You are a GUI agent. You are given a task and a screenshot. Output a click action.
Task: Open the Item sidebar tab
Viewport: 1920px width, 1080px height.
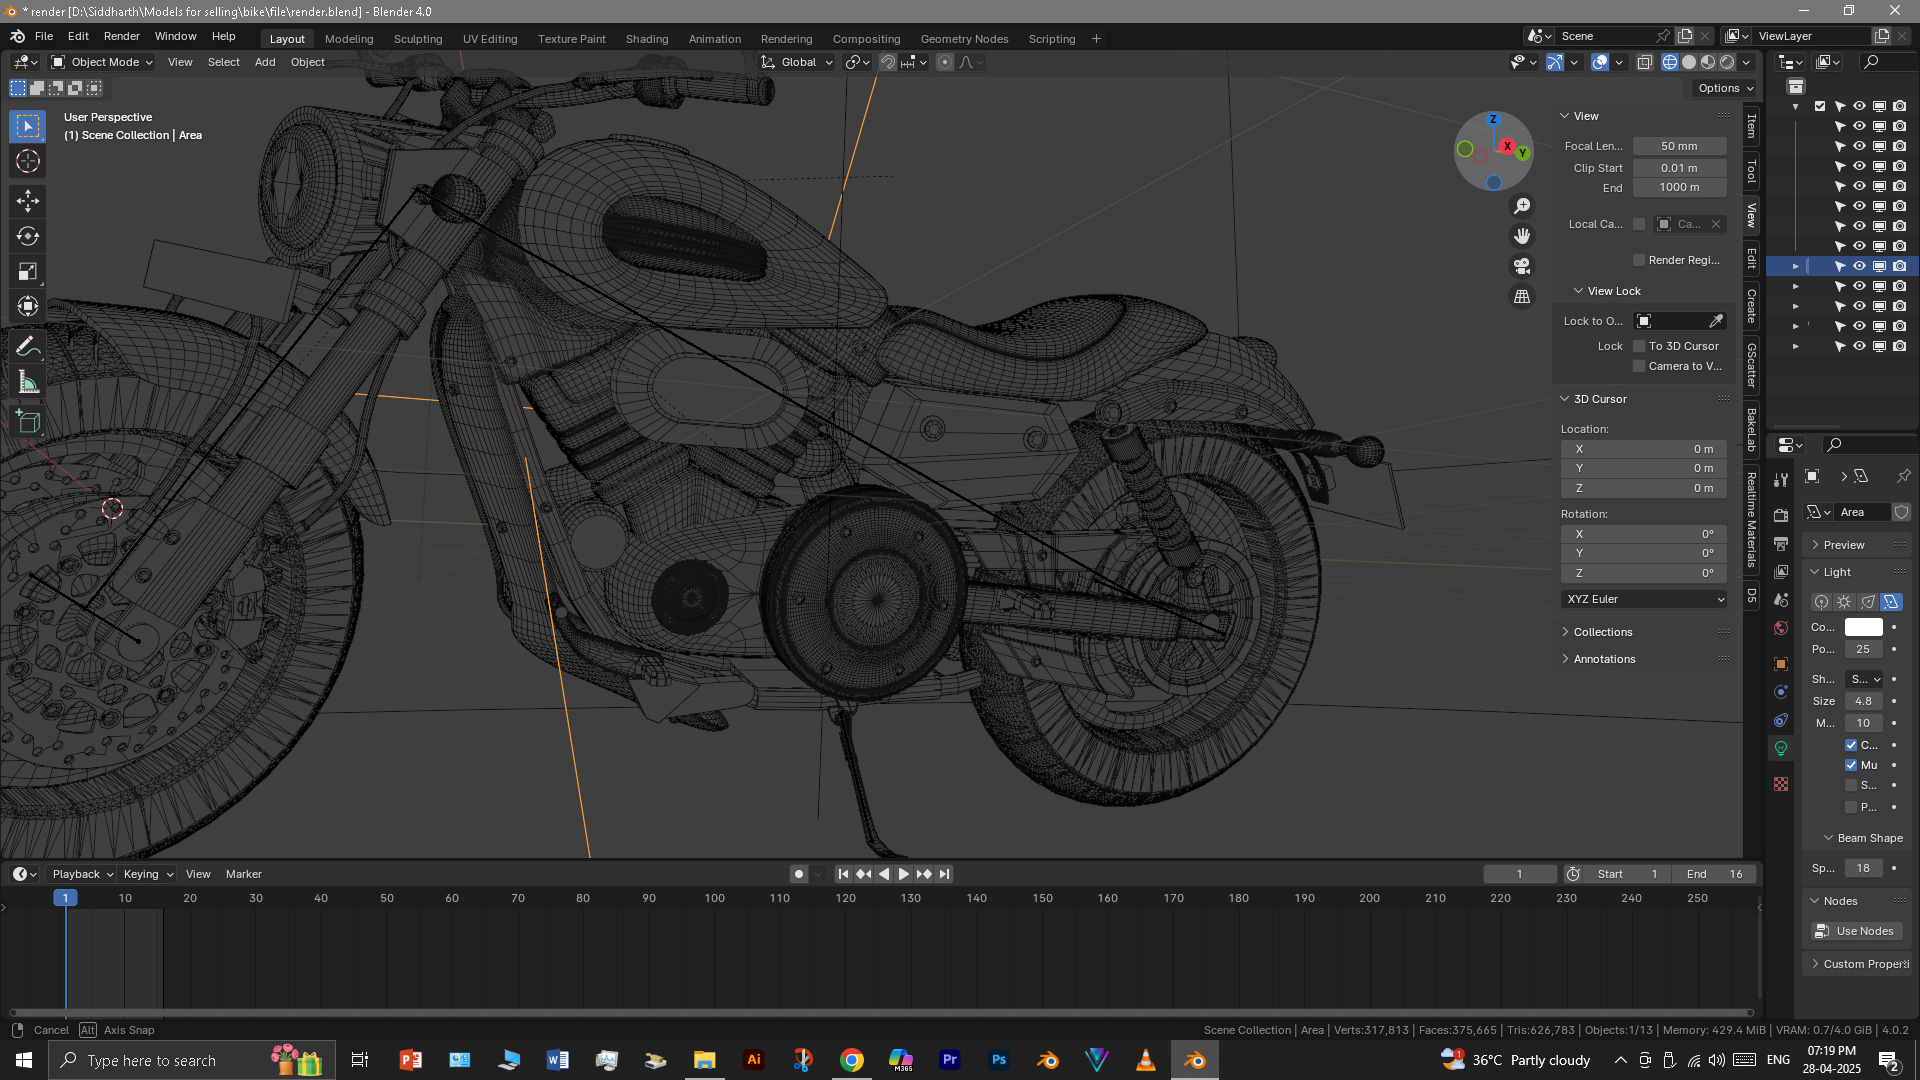click(1751, 126)
